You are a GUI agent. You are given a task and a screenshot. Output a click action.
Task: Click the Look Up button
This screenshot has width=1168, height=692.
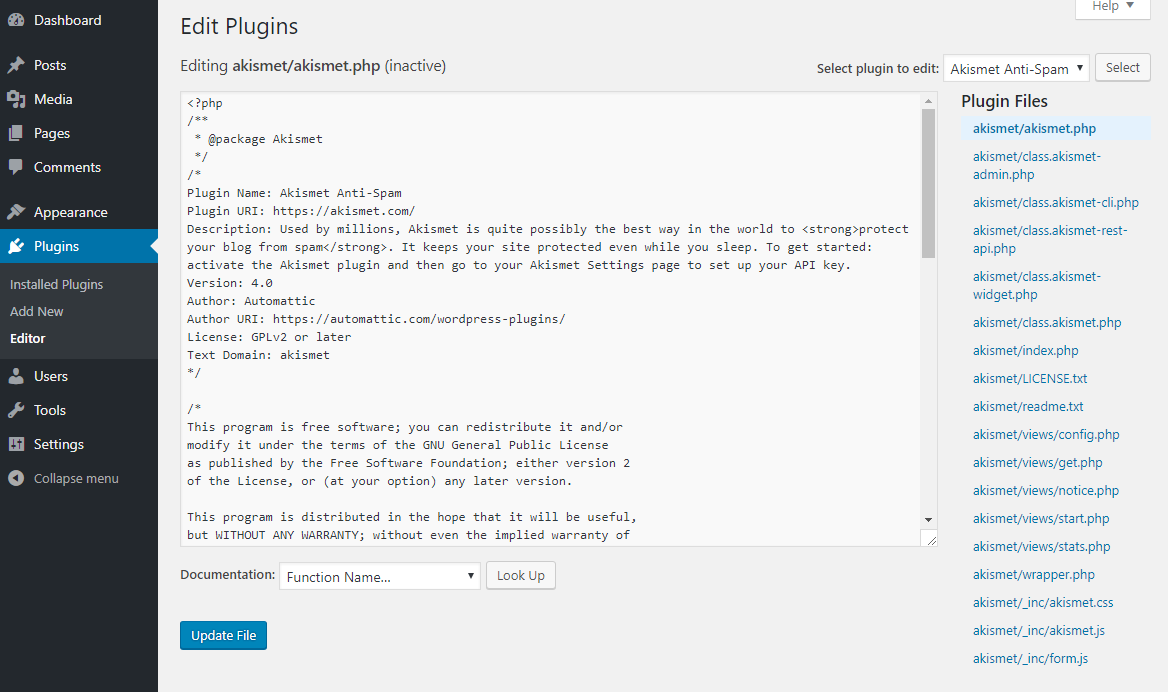pos(521,576)
